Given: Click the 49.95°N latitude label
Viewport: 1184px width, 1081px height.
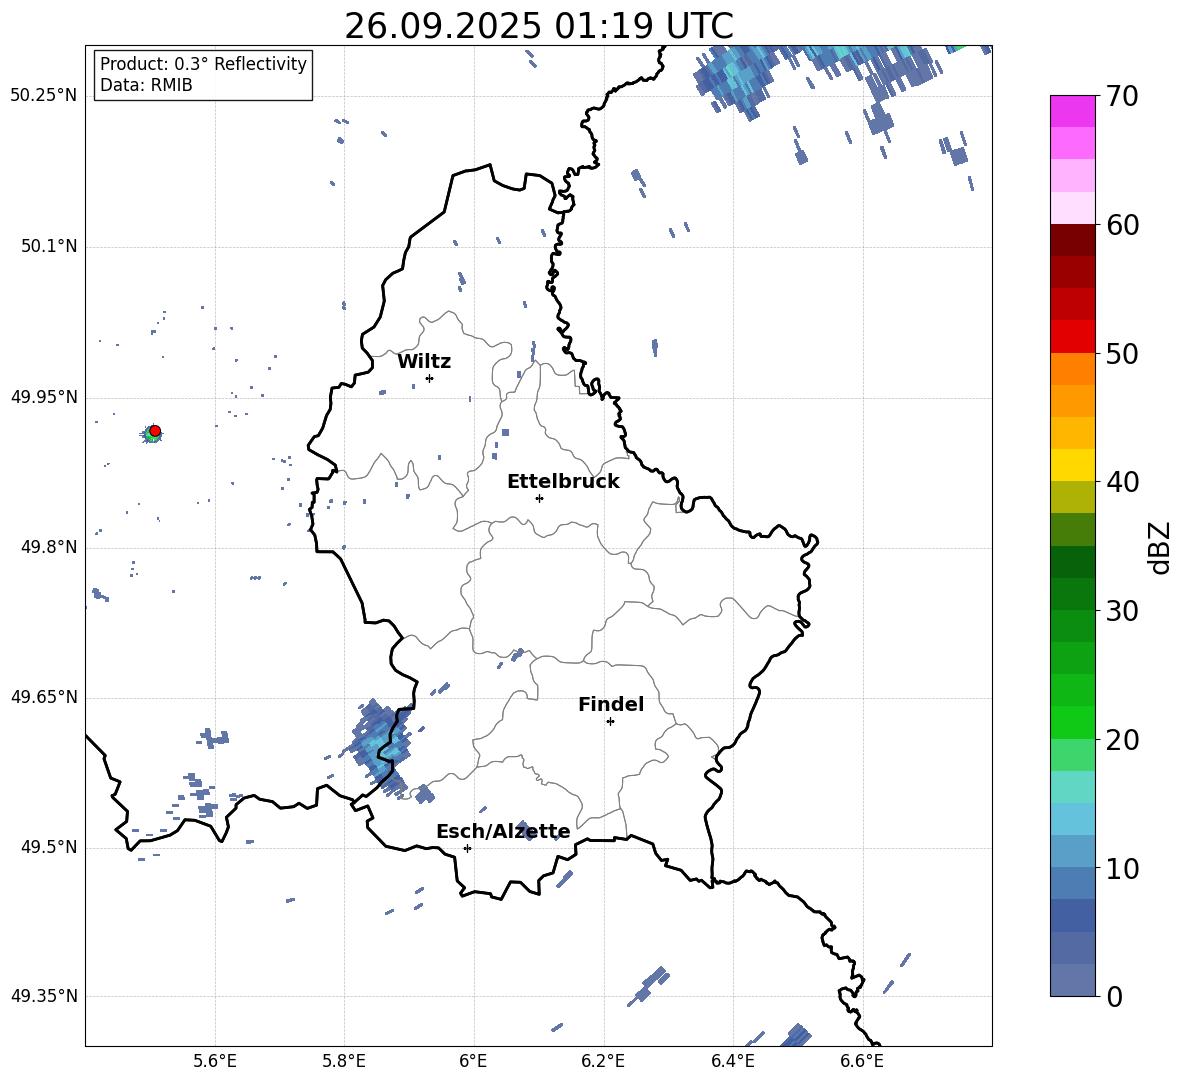Looking at the screenshot, I should tap(44, 396).
